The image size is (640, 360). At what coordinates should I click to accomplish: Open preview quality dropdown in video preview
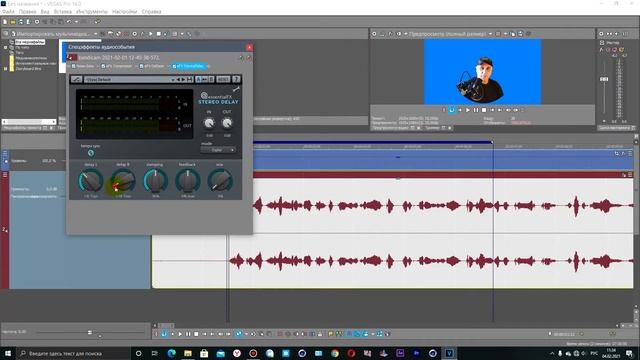pyautogui.click(x=491, y=34)
